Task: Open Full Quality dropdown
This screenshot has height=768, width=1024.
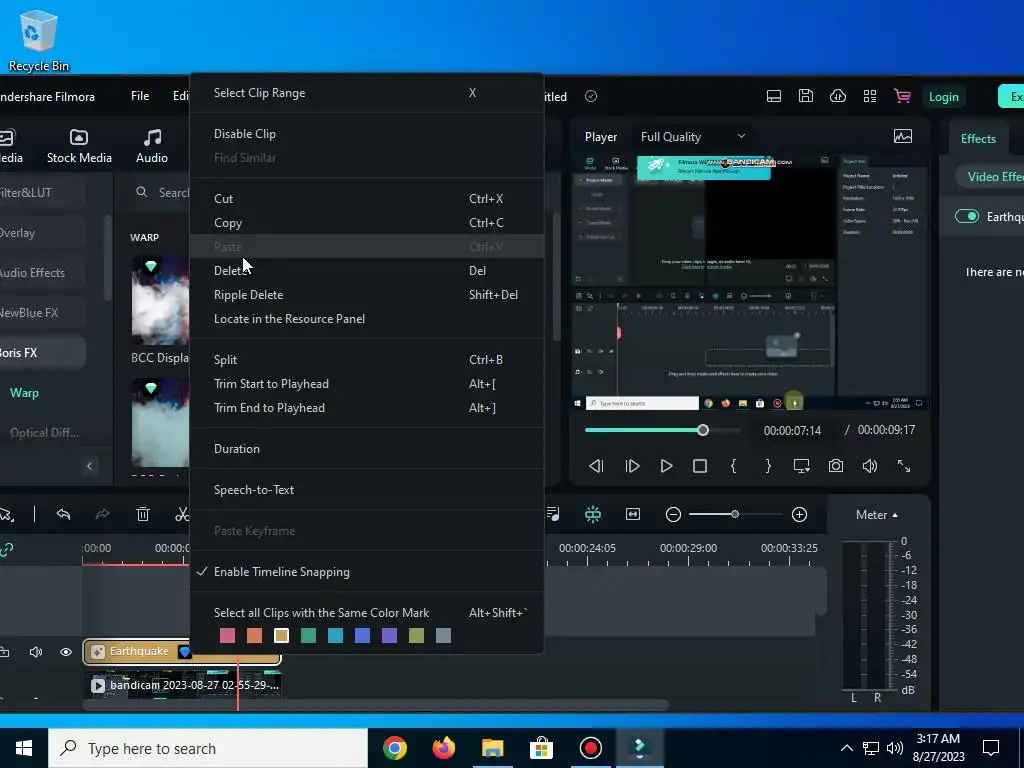Action: pyautogui.click(x=693, y=137)
